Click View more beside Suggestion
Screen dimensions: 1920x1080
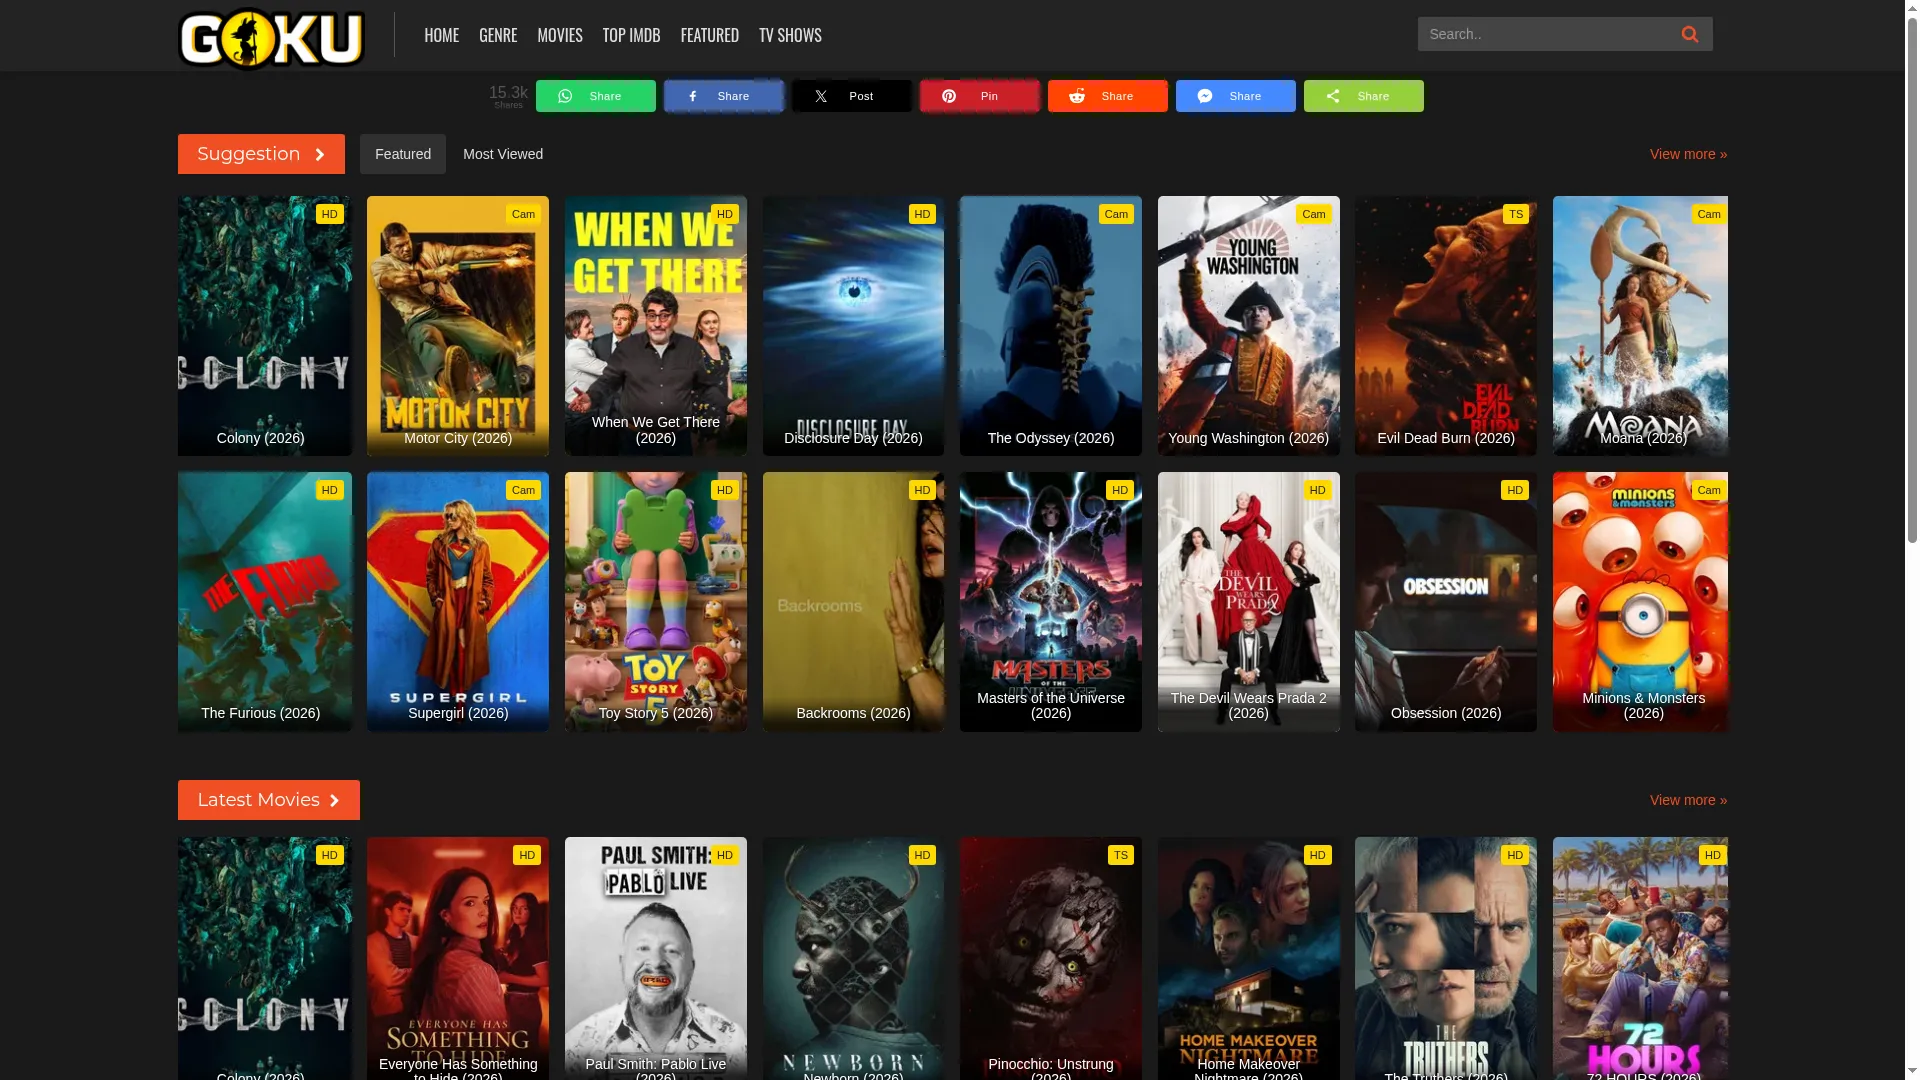click(1688, 154)
